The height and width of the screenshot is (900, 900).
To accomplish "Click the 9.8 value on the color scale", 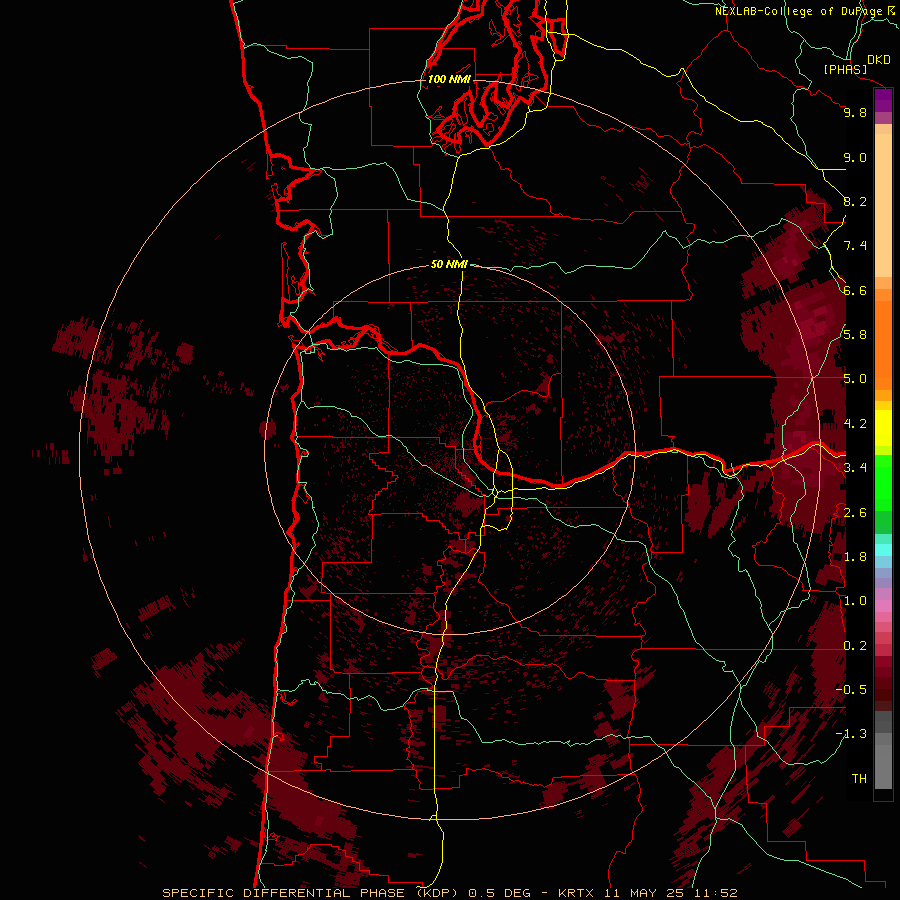I will tap(855, 112).
